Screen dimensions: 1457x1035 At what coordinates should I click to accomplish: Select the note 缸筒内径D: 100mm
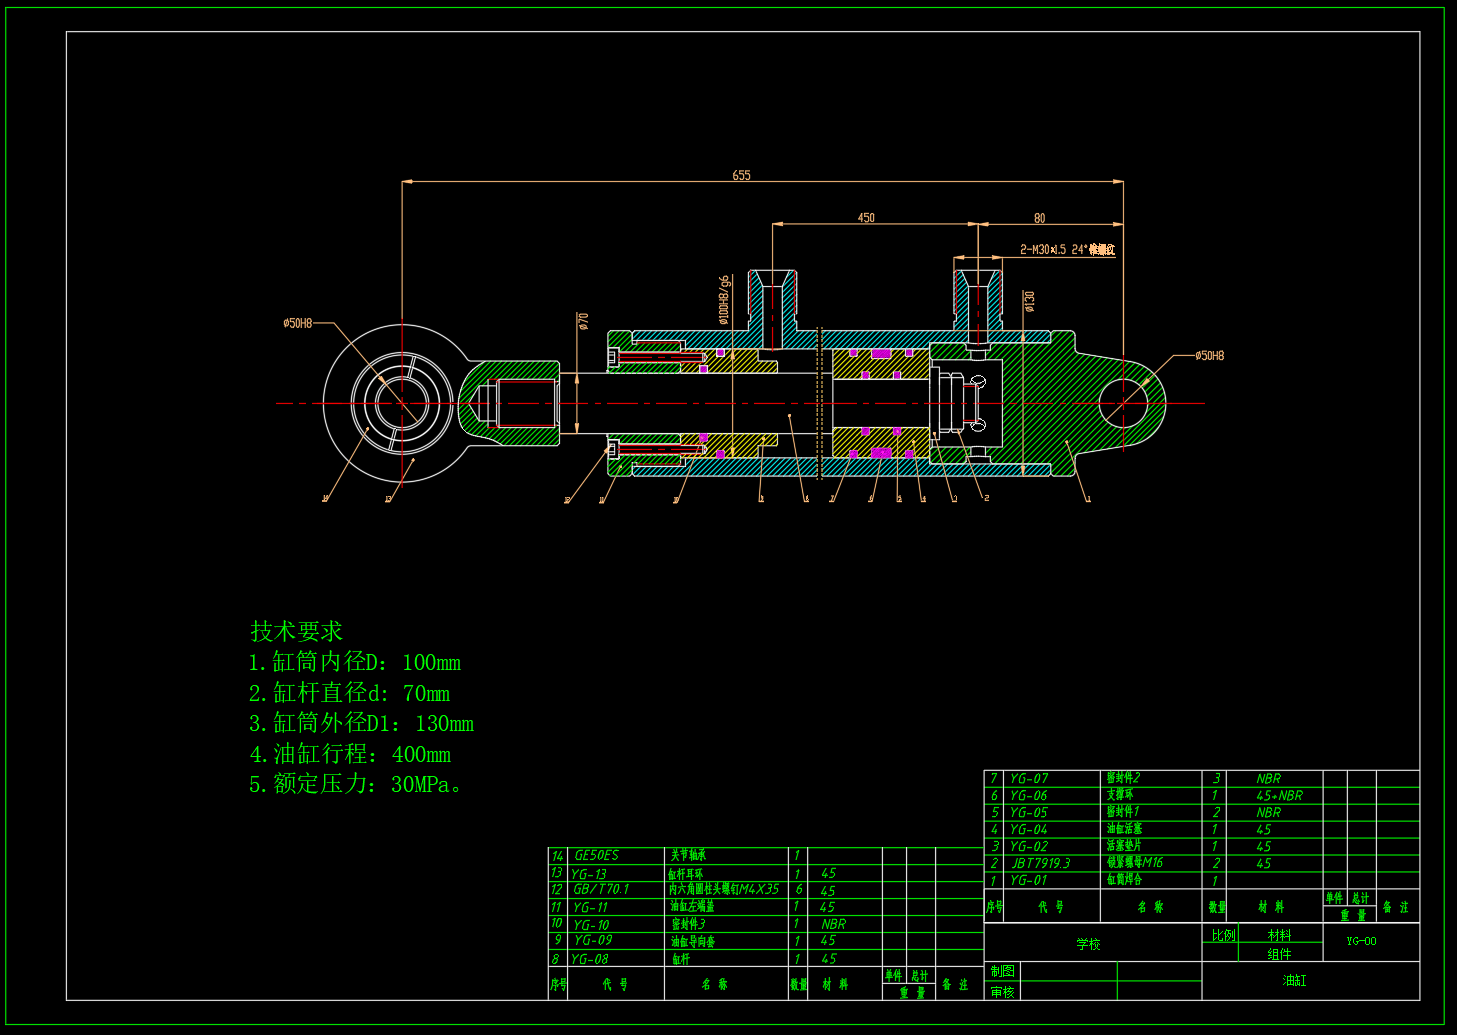pyautogui.click(x=354, y=662)
